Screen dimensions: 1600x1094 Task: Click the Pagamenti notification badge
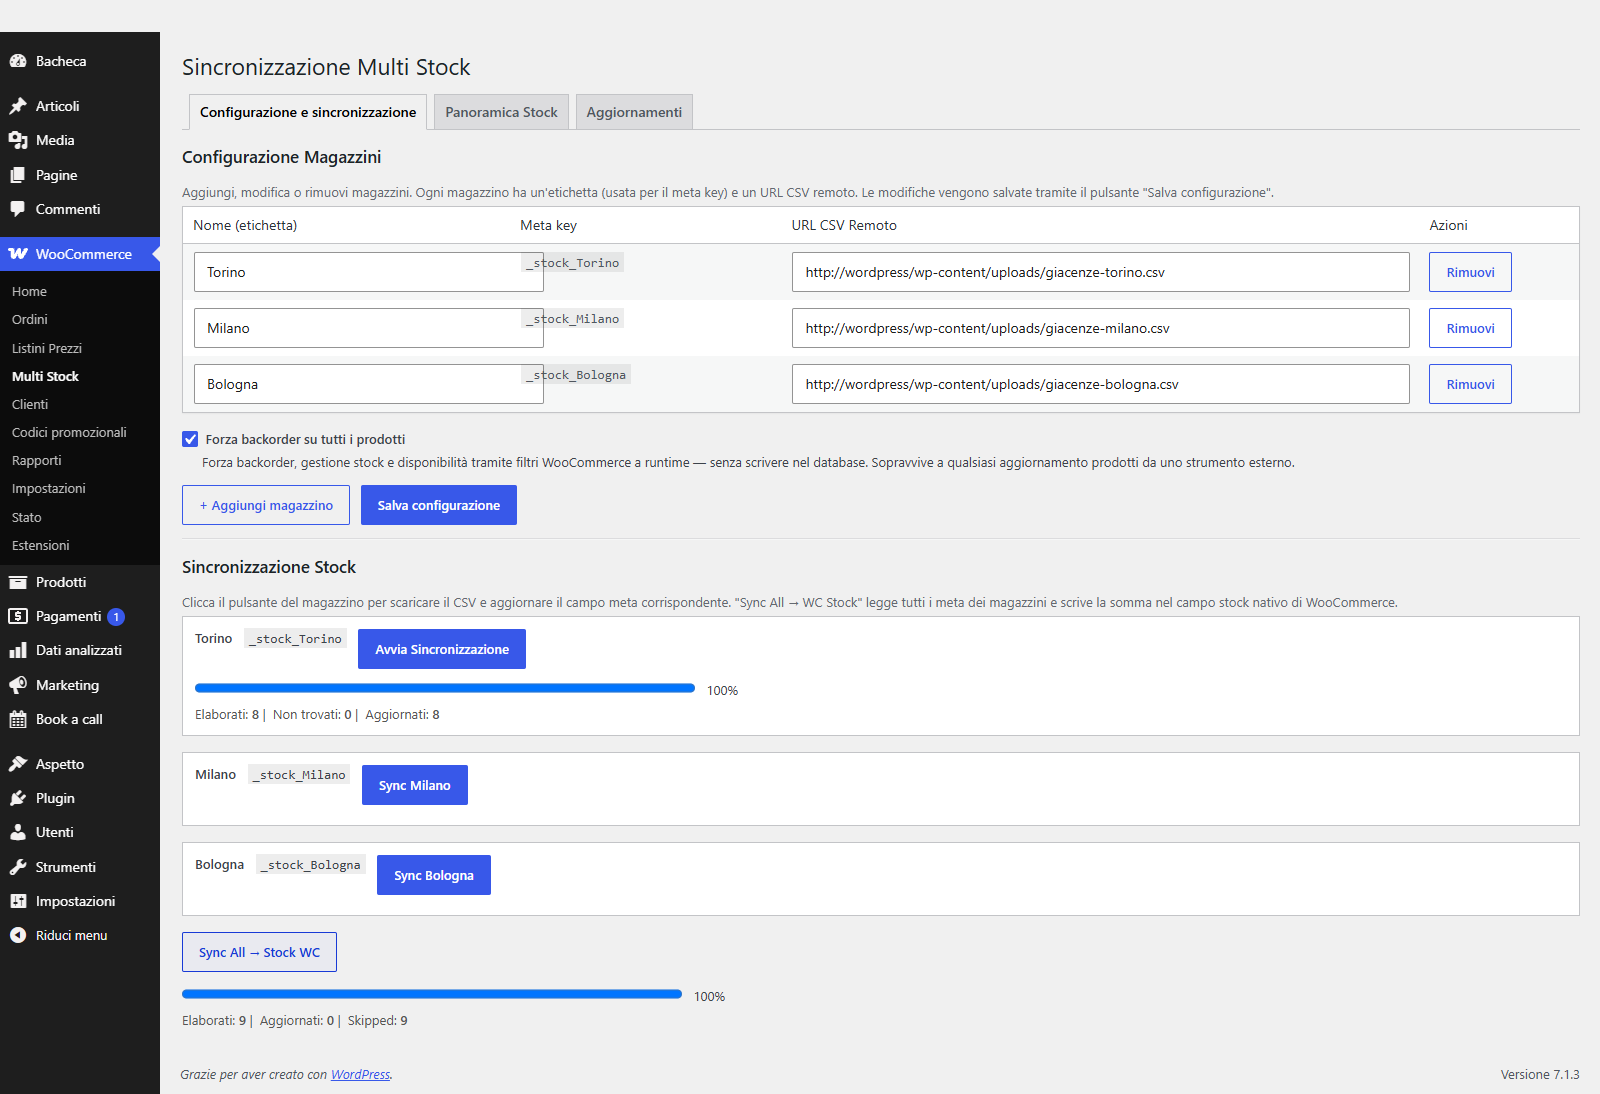click(116, 617)
